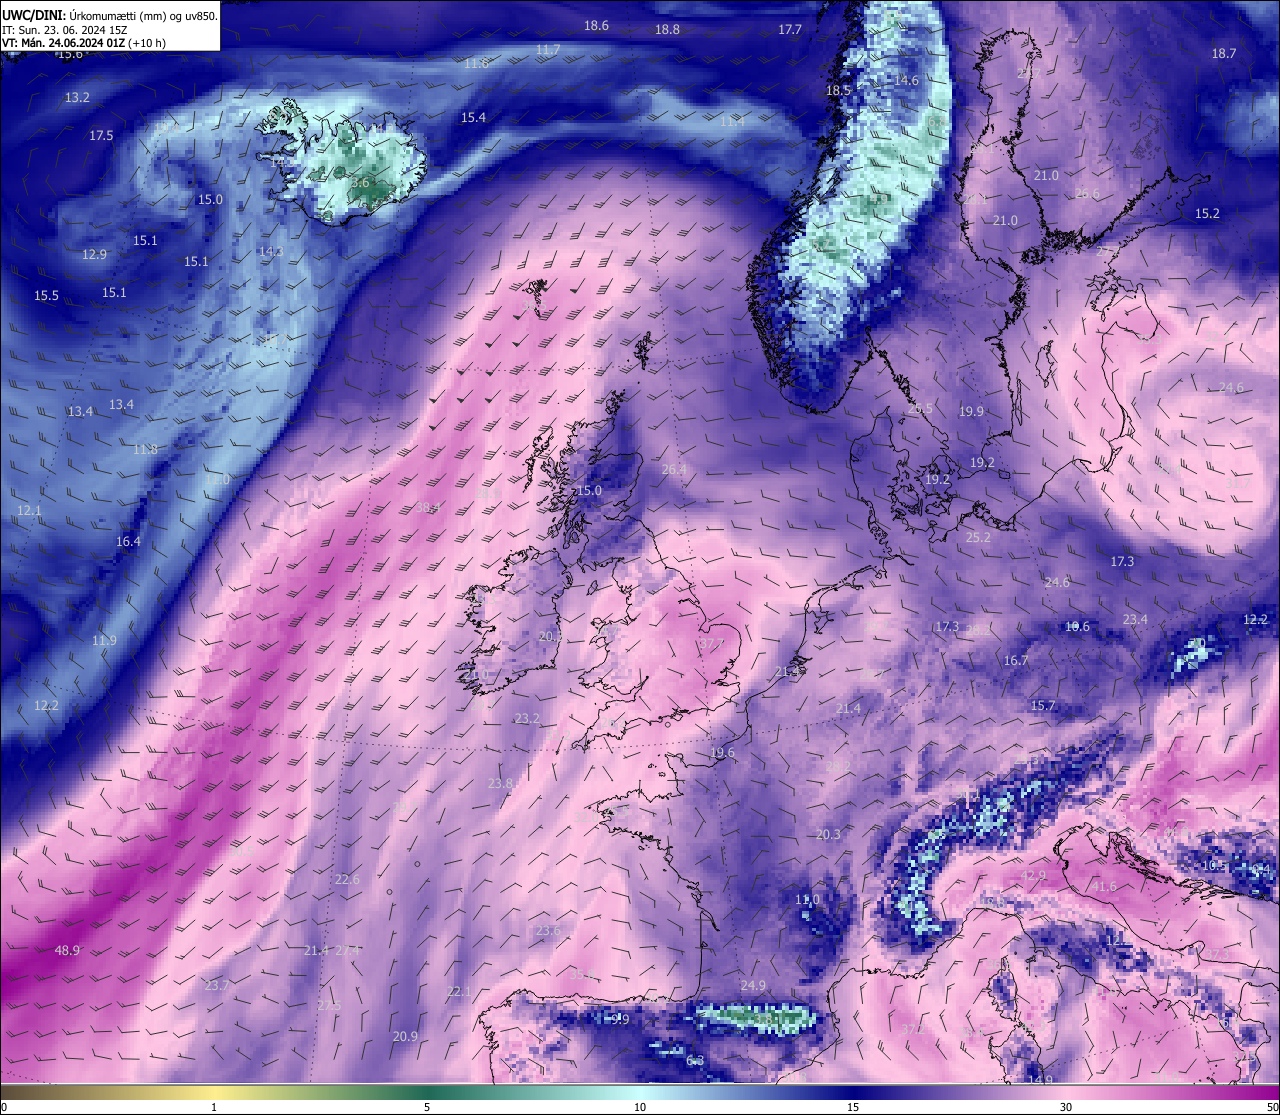Click the 18.6 value at the top
1280x1115 pixels.
click(x=596, y=25)
